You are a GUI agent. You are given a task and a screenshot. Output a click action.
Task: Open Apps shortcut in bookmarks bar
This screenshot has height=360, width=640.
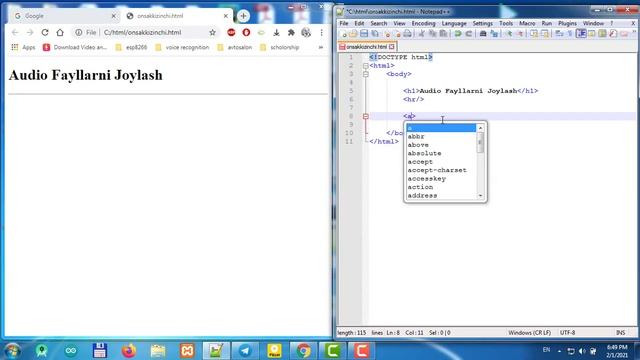23,47
